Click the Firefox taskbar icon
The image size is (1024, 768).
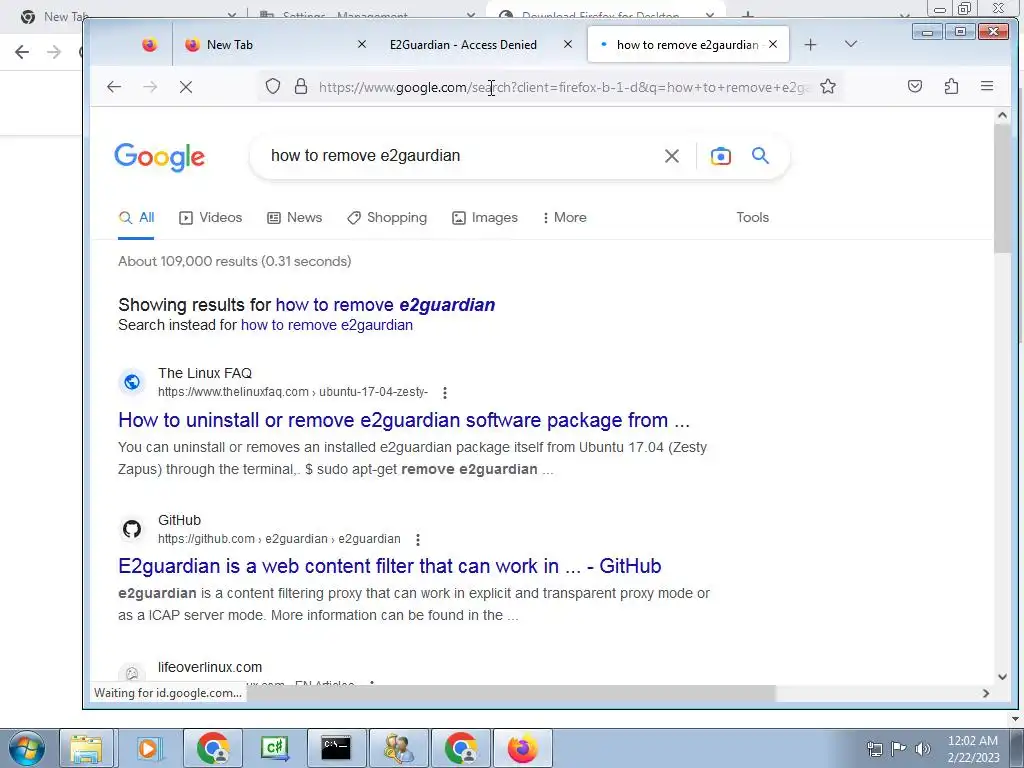coord(522,748)
